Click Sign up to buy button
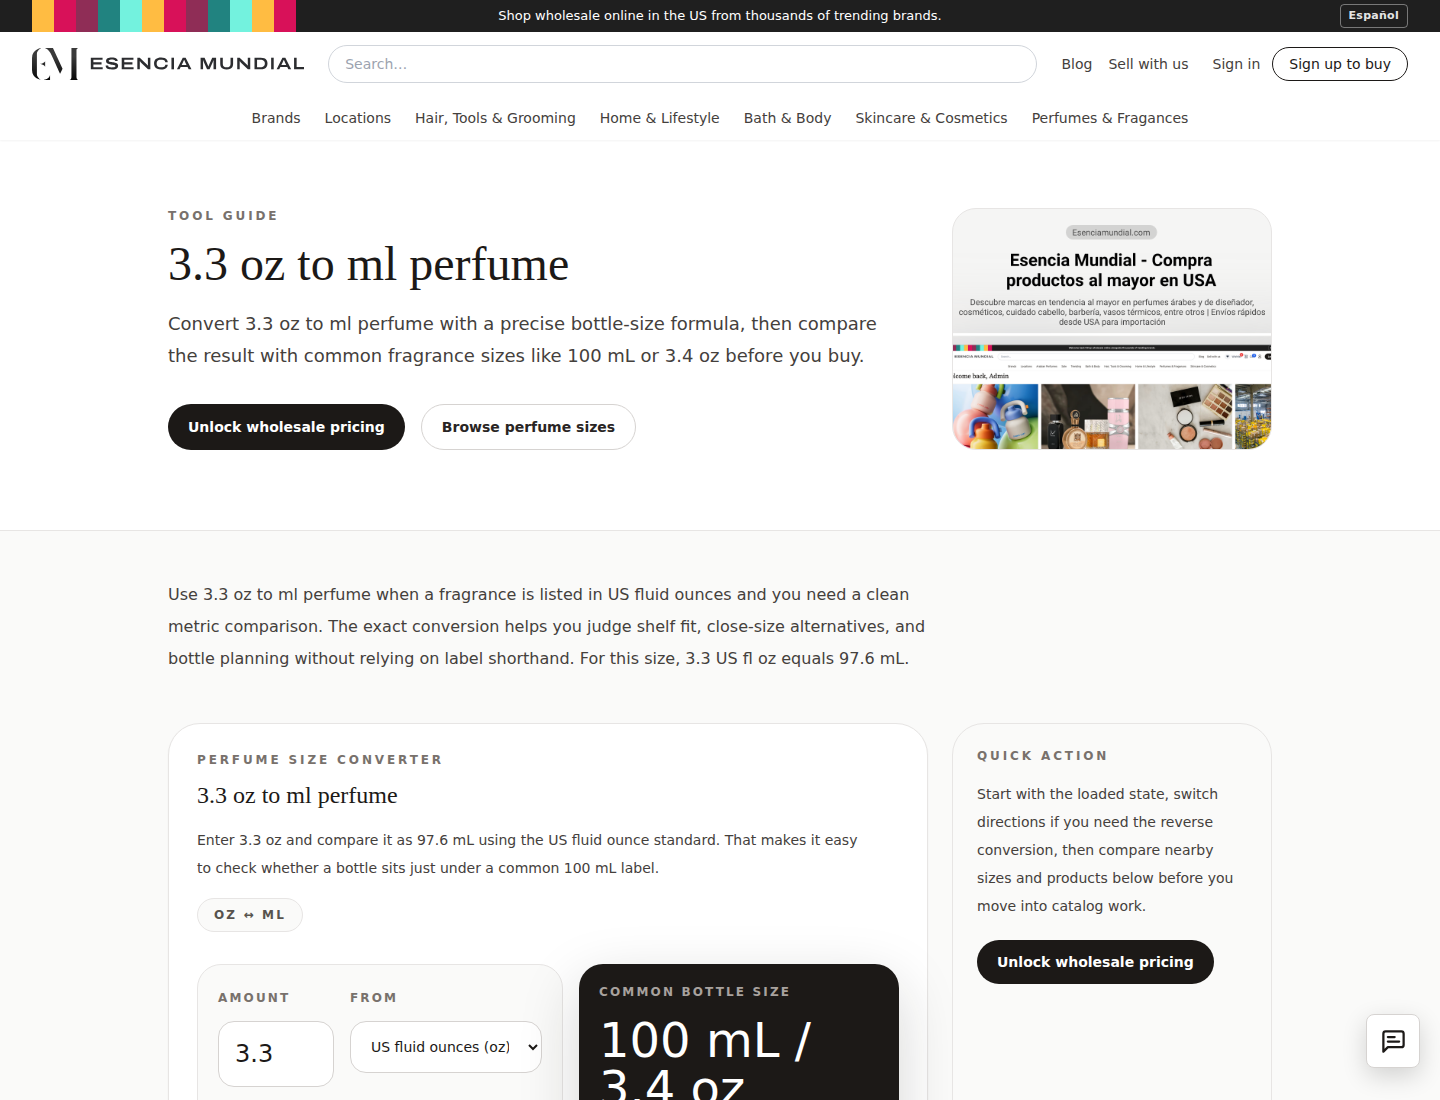The width and height of the screenshot is (1440, 1100). pos(1339,64)
